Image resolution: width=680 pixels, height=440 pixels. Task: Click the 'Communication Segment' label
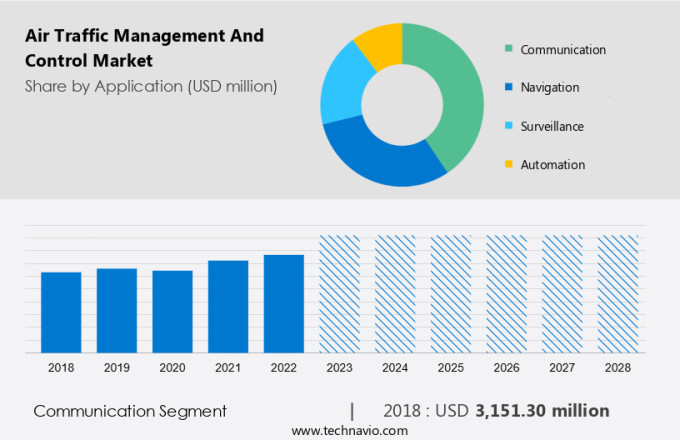coord(130,411)
